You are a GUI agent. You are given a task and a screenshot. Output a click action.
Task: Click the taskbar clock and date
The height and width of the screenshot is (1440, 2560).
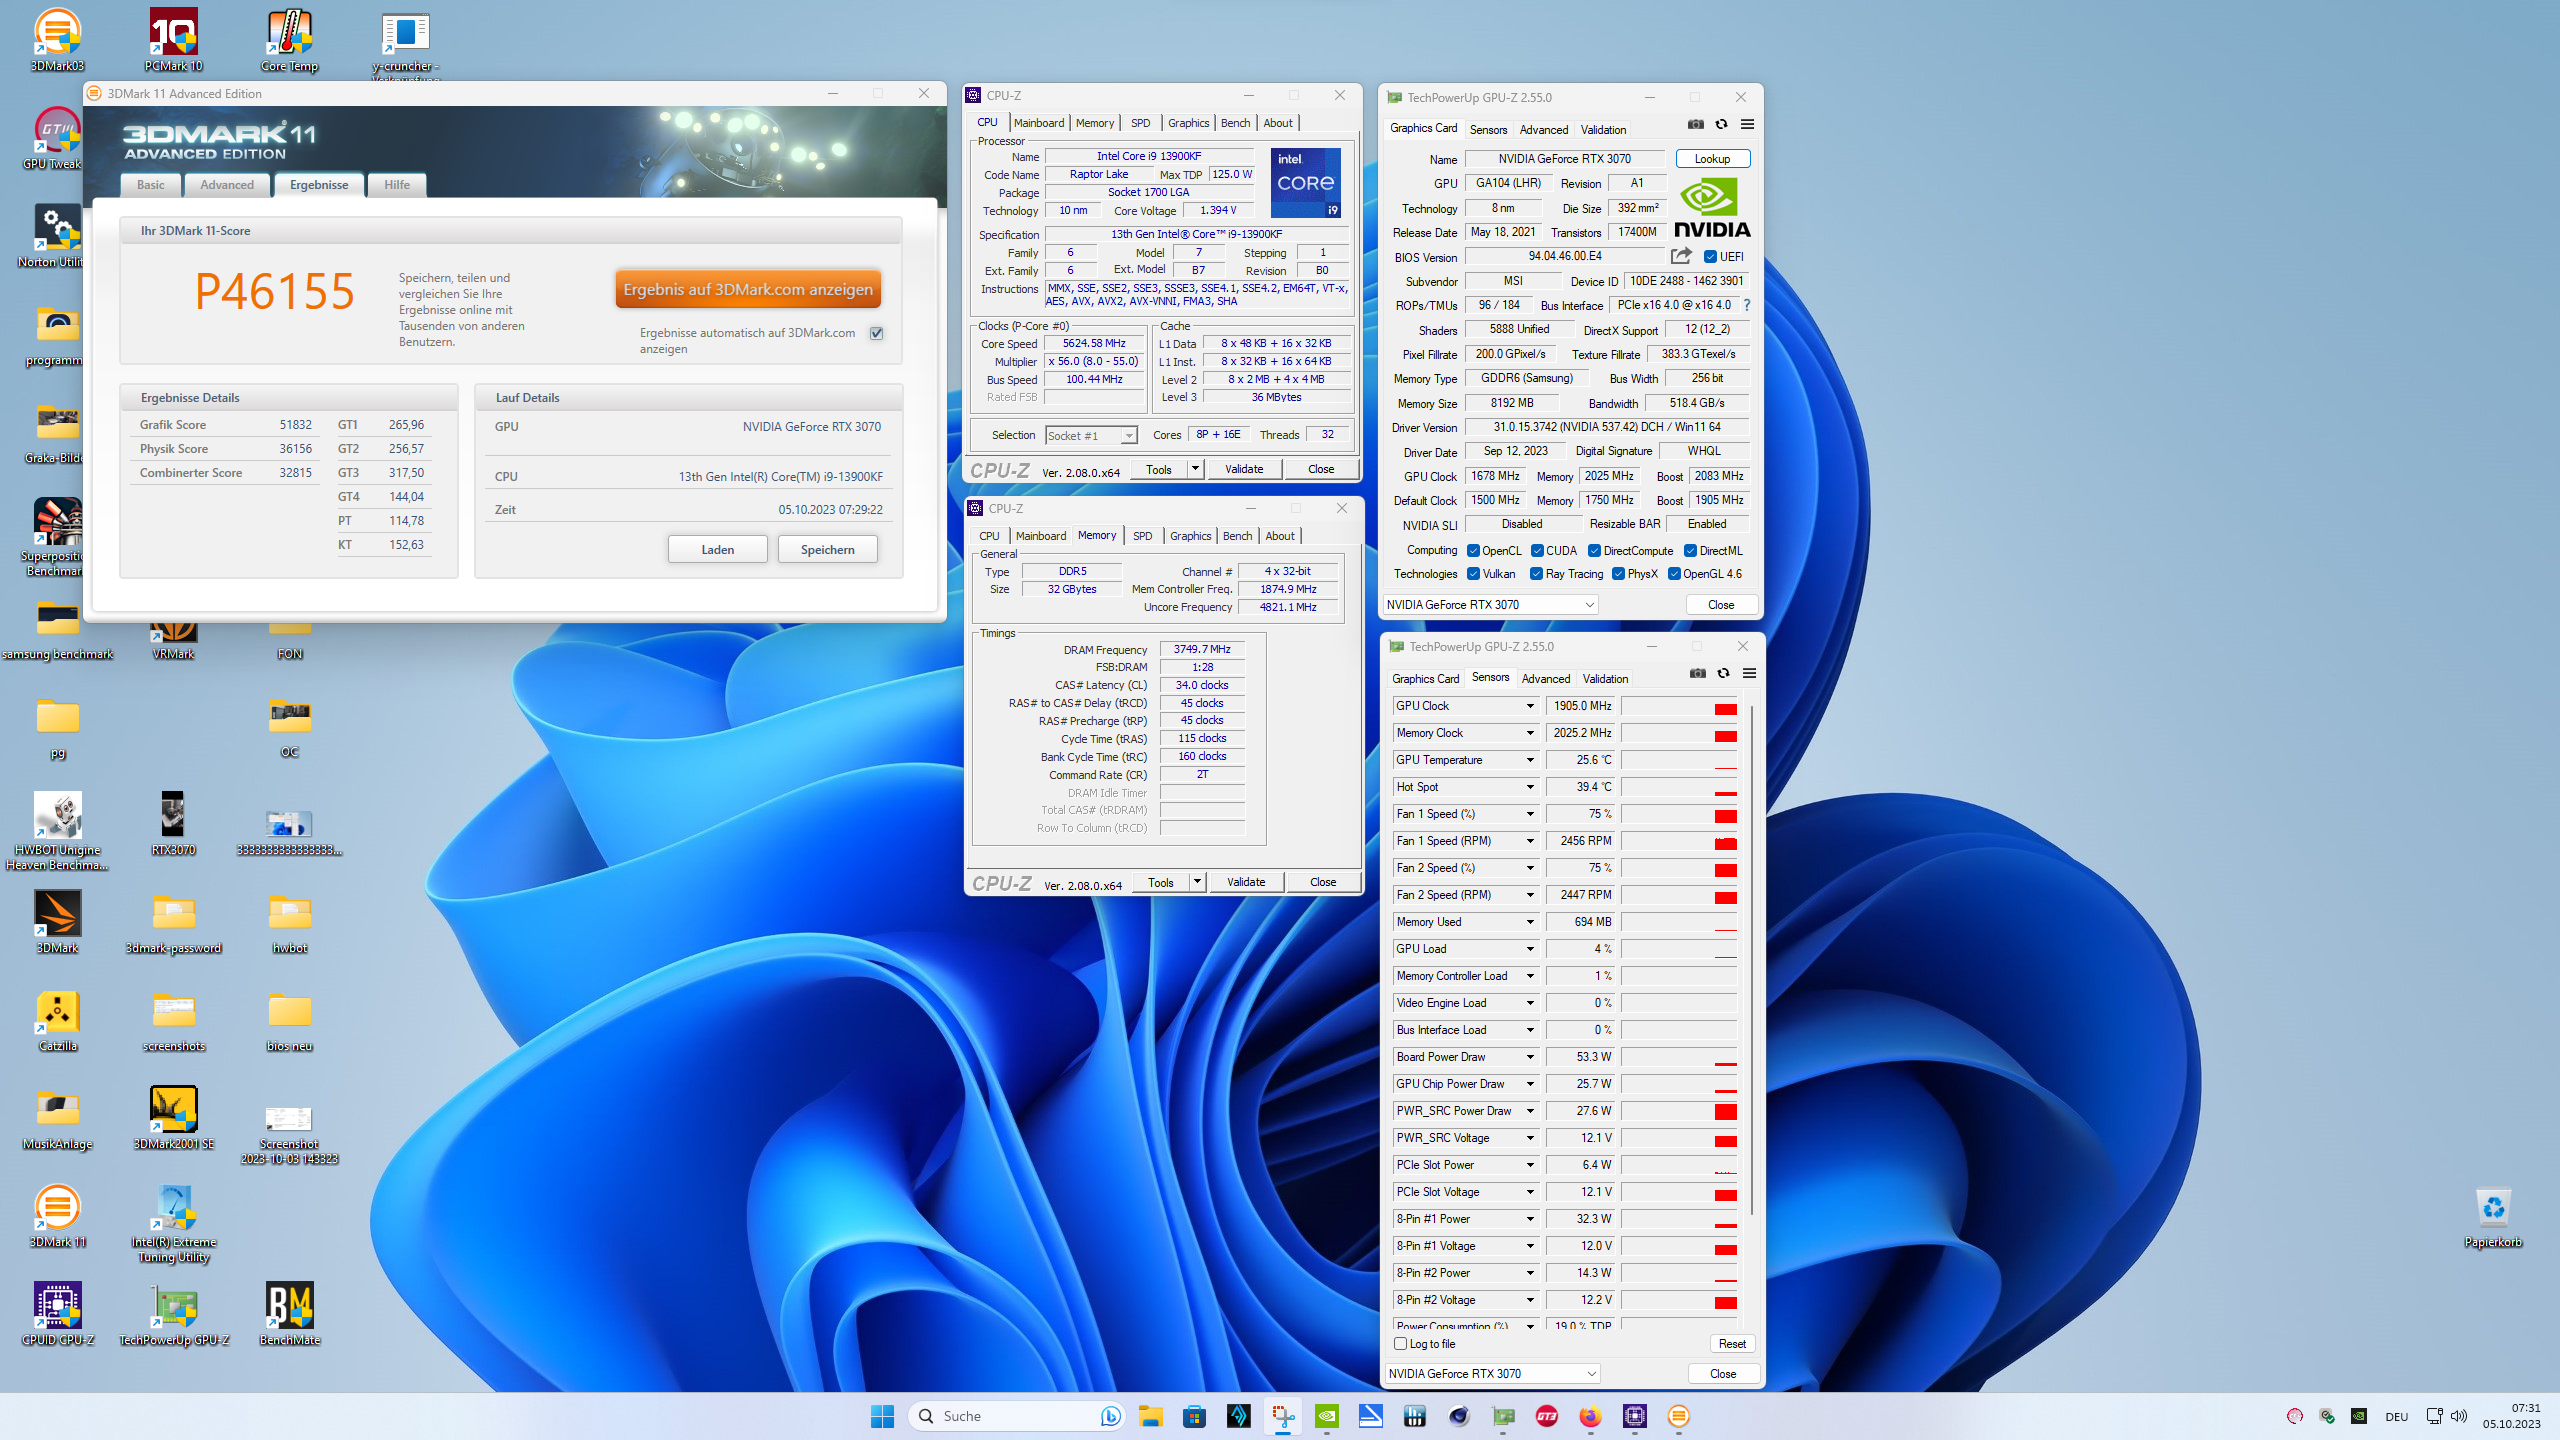2511,1416
